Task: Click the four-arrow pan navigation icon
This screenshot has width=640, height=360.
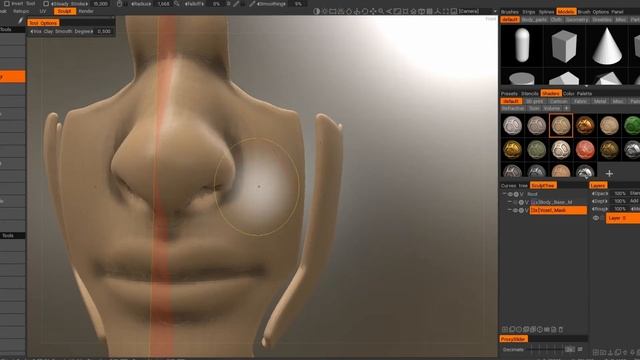Action: click(373, 11)
